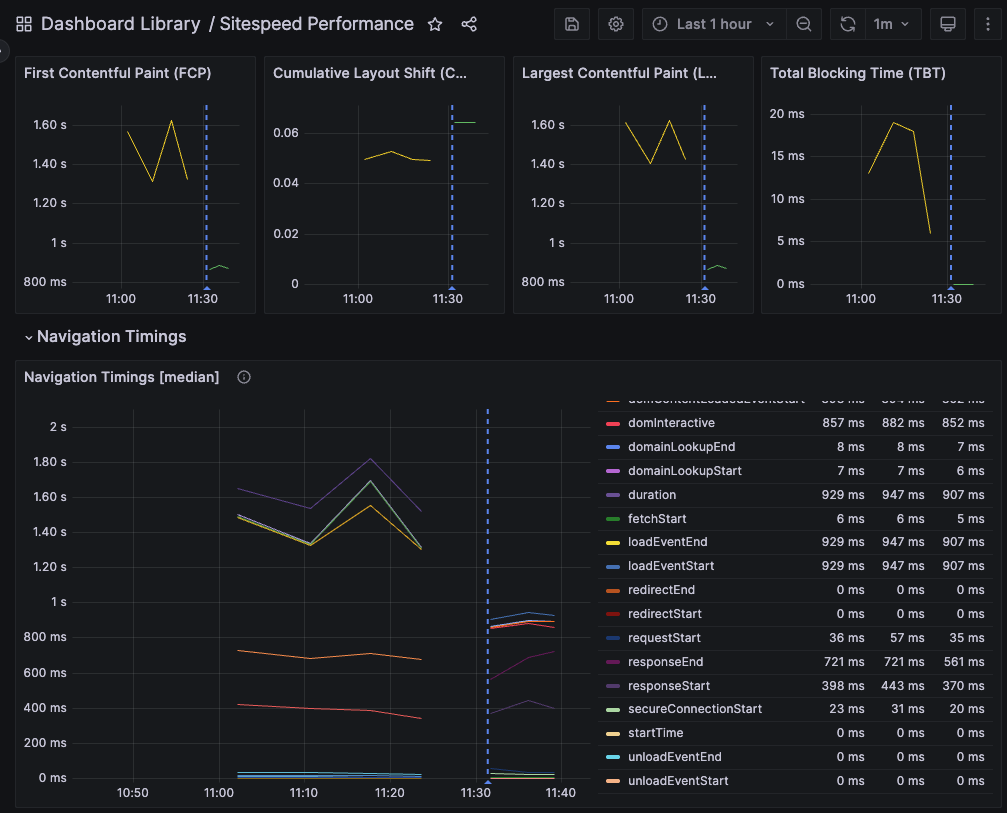This screenshot has width=1007, height=813.
Task: Show Navigation Timings panel info icon
Action: pos(244,377)
